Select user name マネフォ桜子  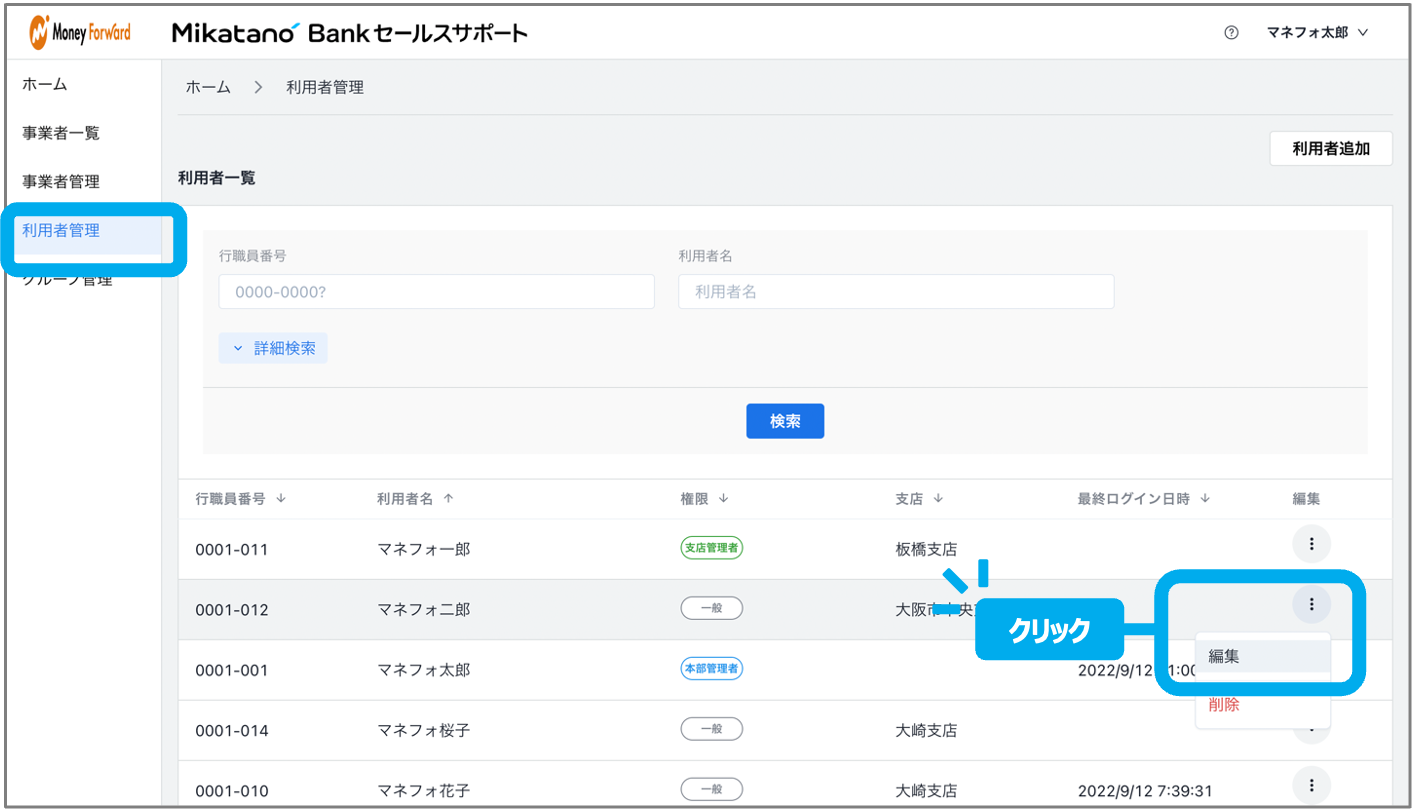pos(424,731)
